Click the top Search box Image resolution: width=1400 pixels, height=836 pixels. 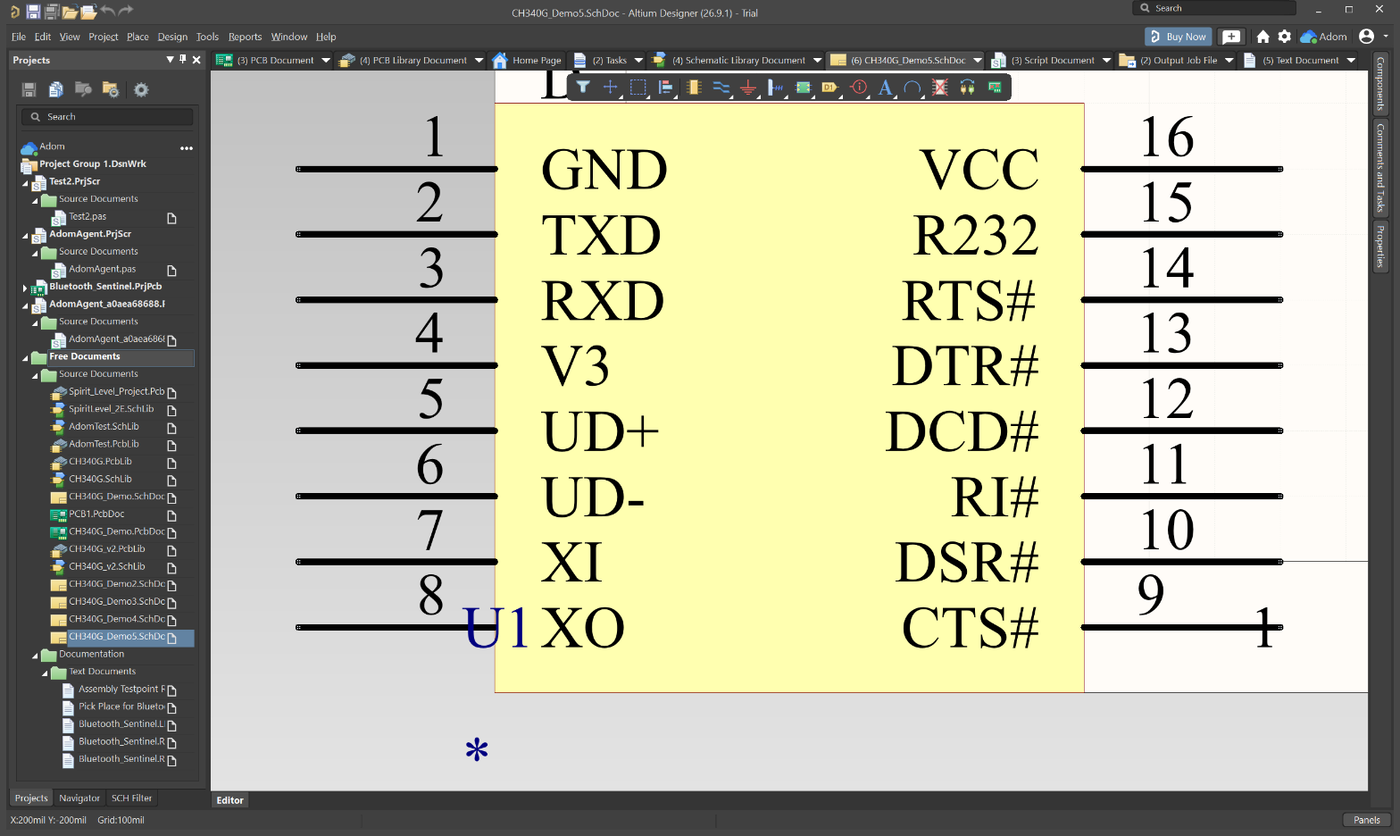point(1214,8)
